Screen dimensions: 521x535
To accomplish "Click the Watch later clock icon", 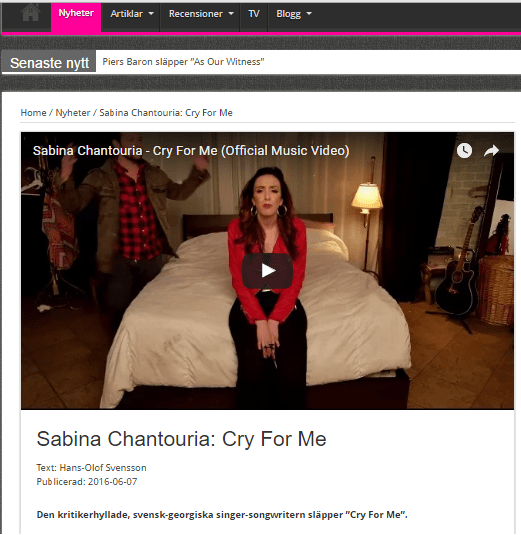I will point(464,151).
